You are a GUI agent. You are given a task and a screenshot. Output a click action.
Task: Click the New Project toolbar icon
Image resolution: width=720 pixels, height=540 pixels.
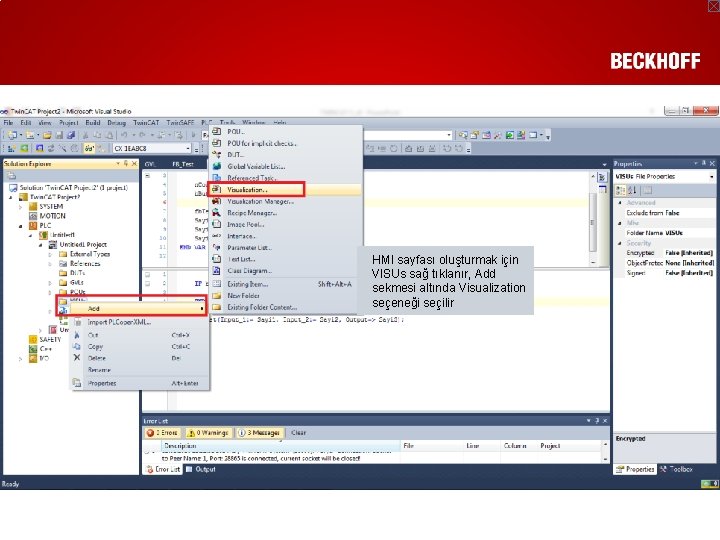12,135
